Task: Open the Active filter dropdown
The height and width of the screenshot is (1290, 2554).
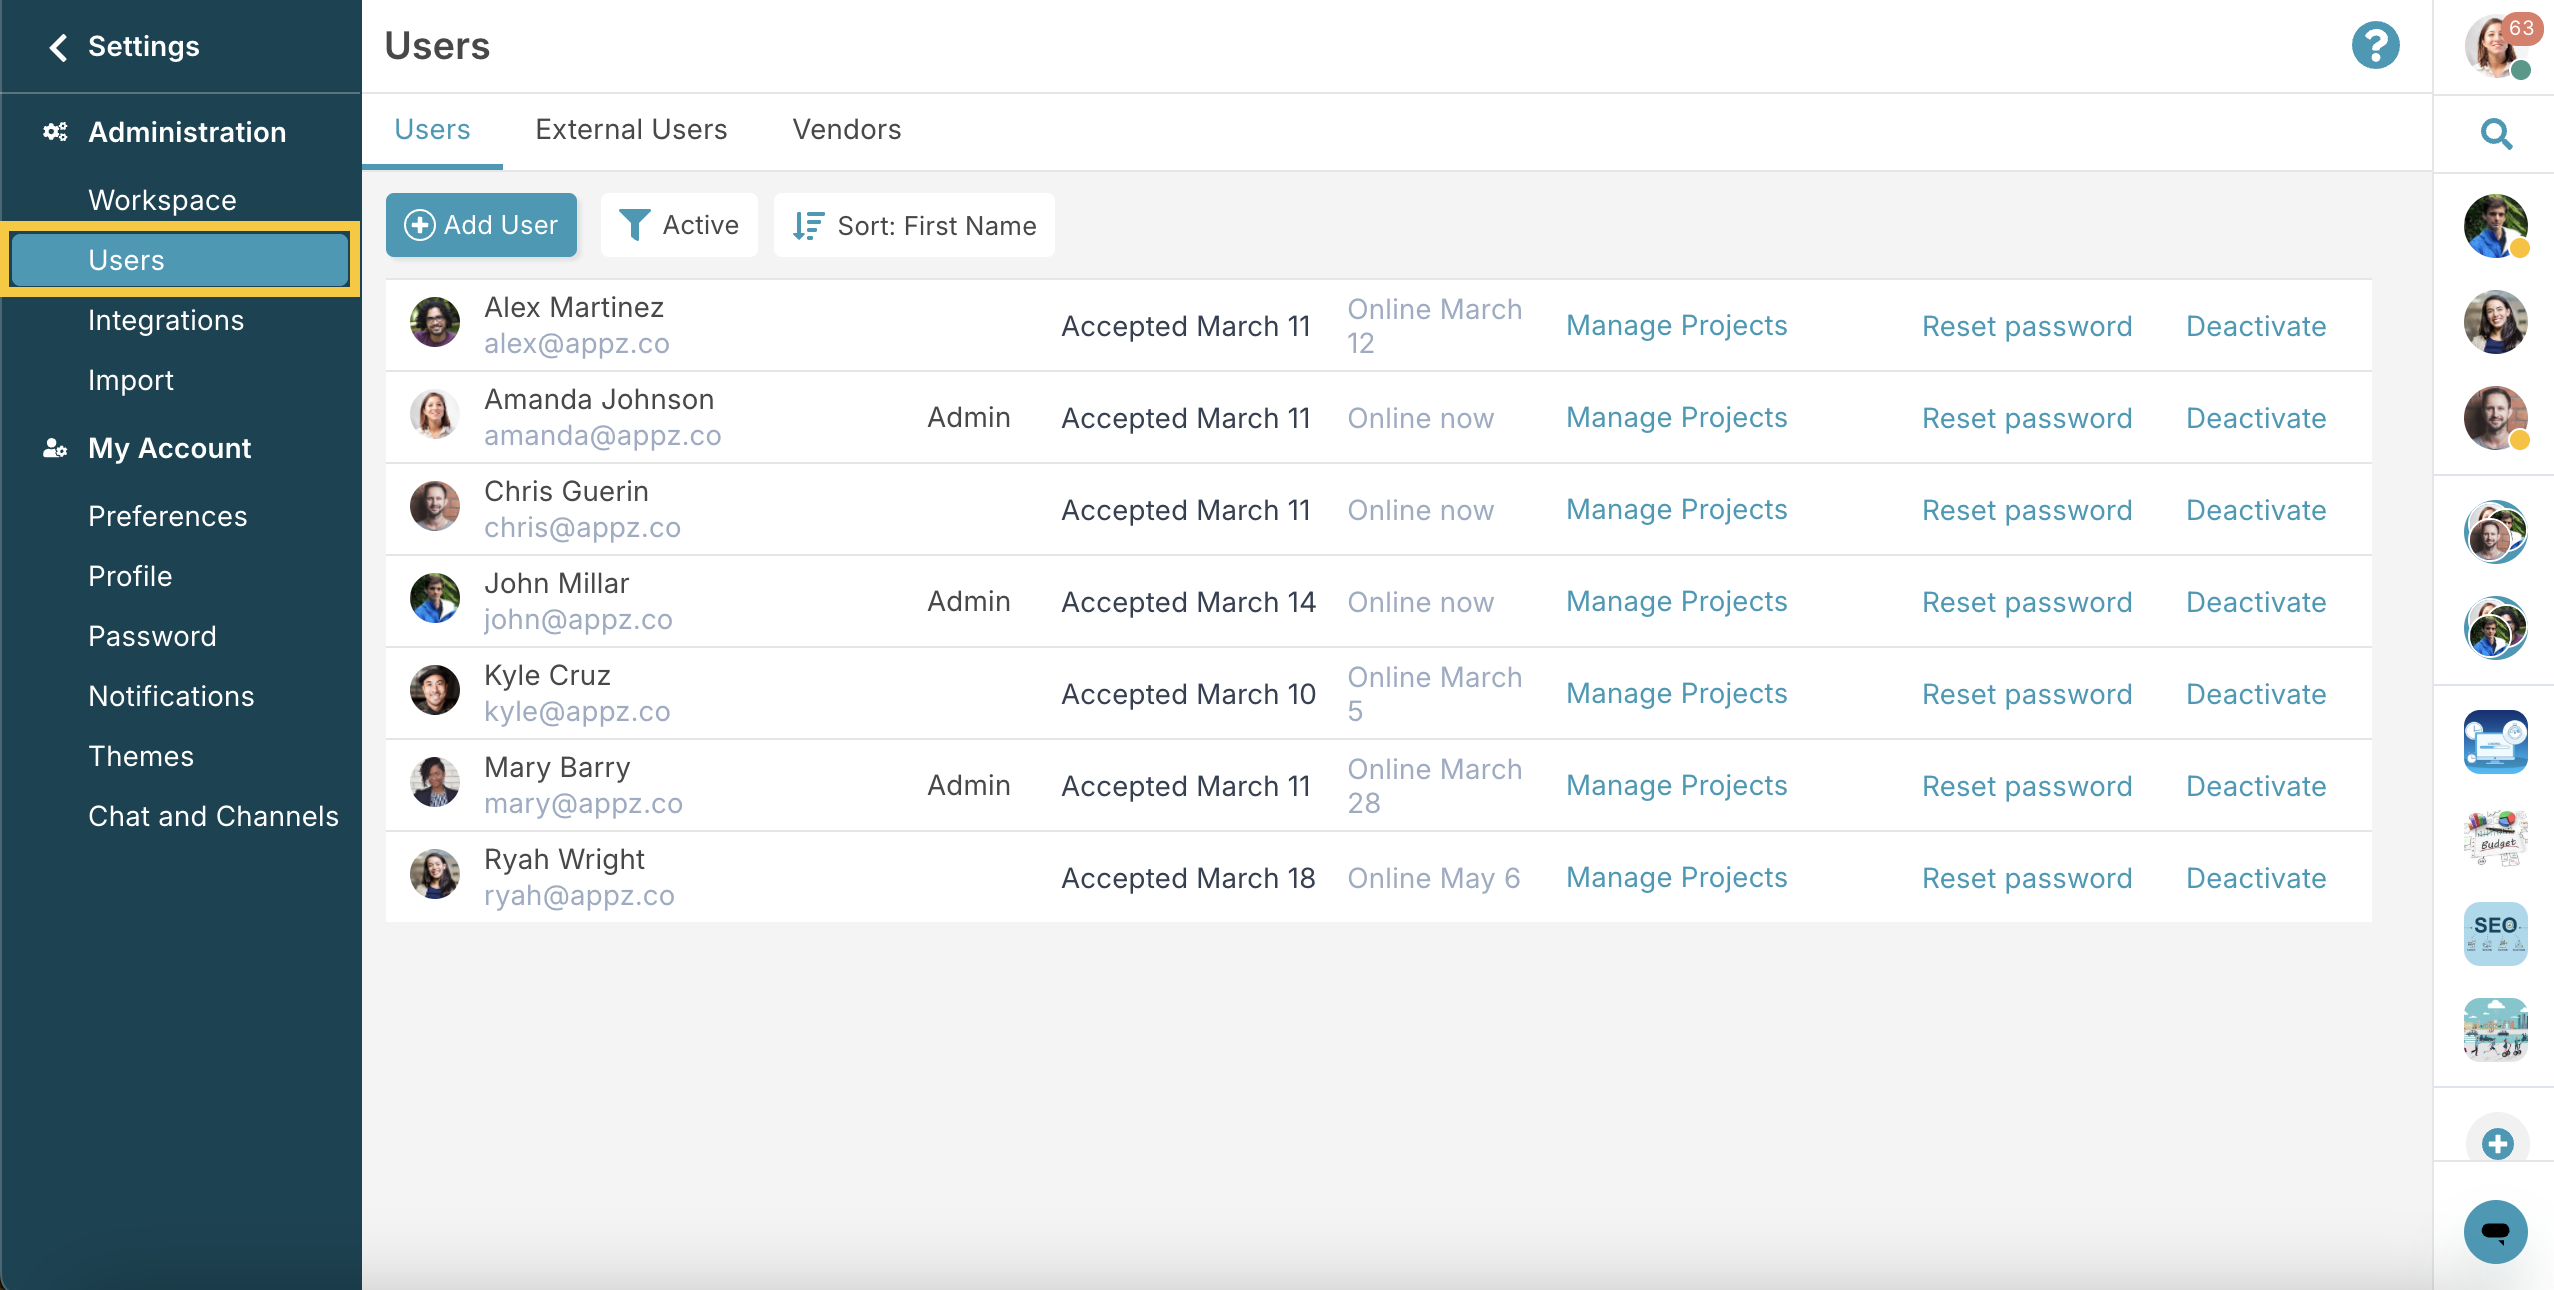Action: [679, 225]
